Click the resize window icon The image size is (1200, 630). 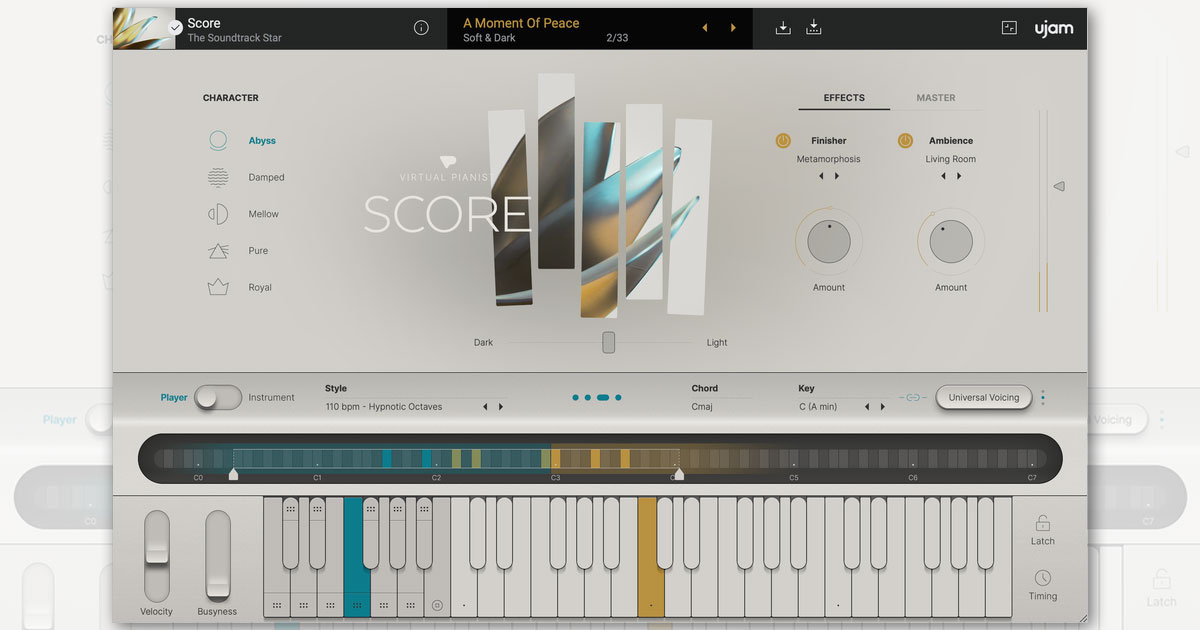(x=1009, y=28)
